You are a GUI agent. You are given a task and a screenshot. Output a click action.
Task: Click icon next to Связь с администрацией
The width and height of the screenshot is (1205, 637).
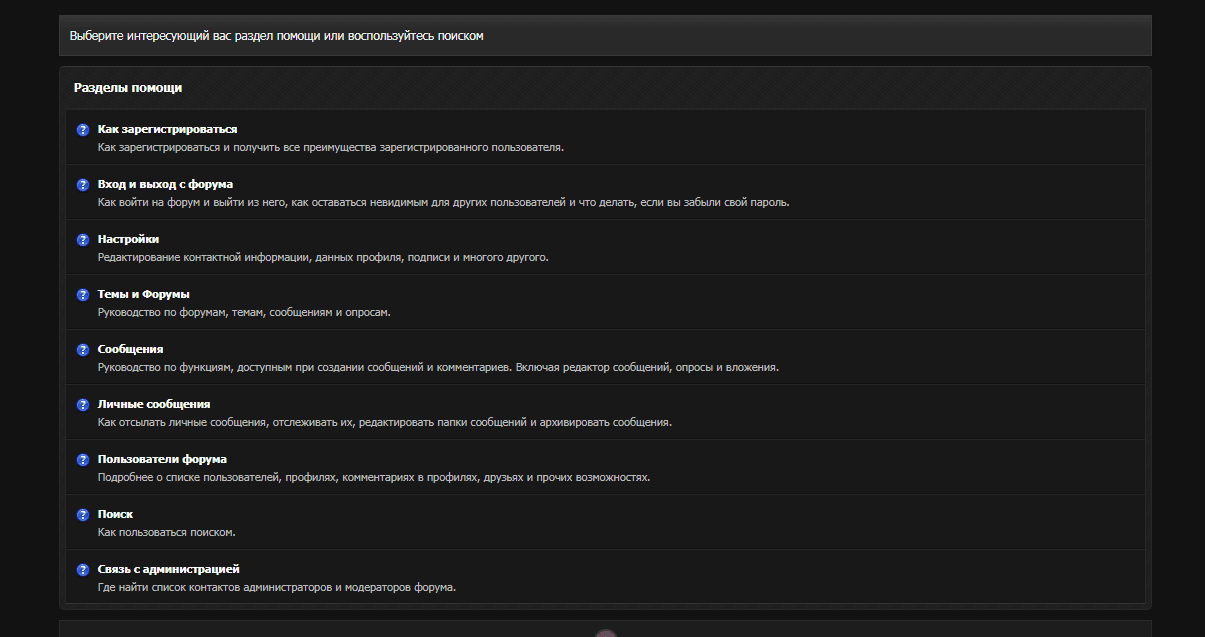tap(83, 570)
